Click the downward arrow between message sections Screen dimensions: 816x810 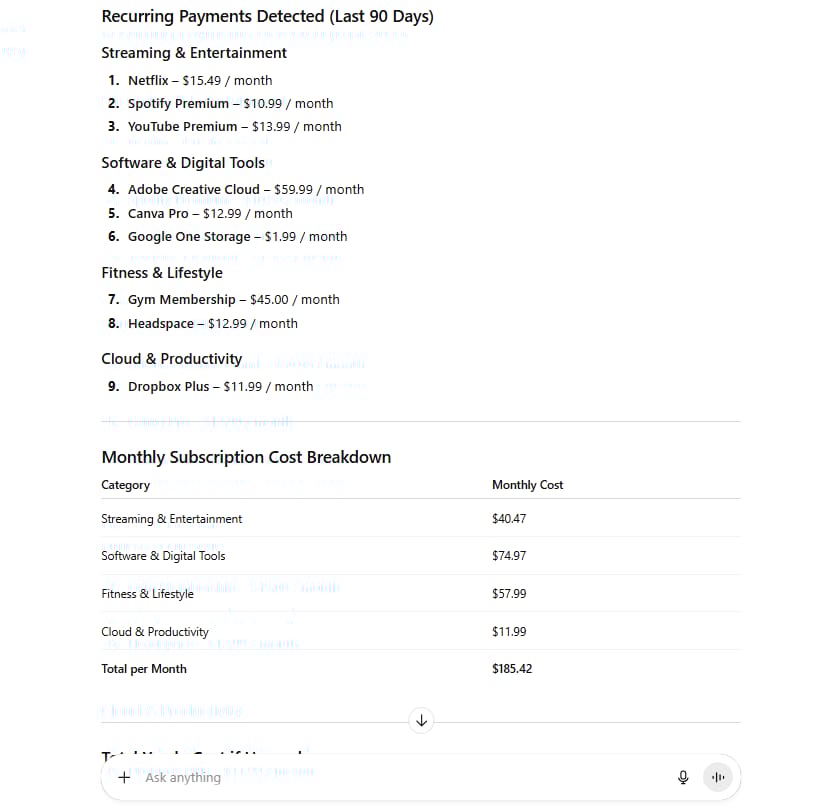point(421,720)
